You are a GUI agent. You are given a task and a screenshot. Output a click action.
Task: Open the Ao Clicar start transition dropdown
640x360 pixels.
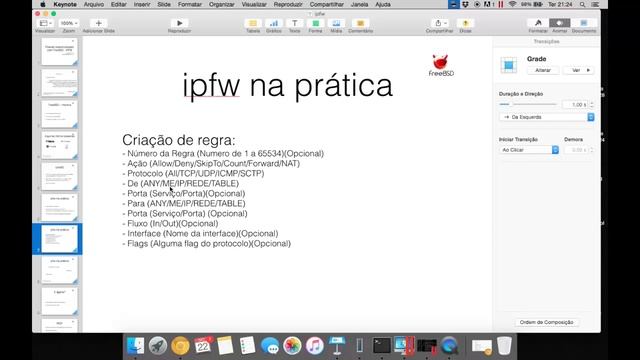click(529, 150)
